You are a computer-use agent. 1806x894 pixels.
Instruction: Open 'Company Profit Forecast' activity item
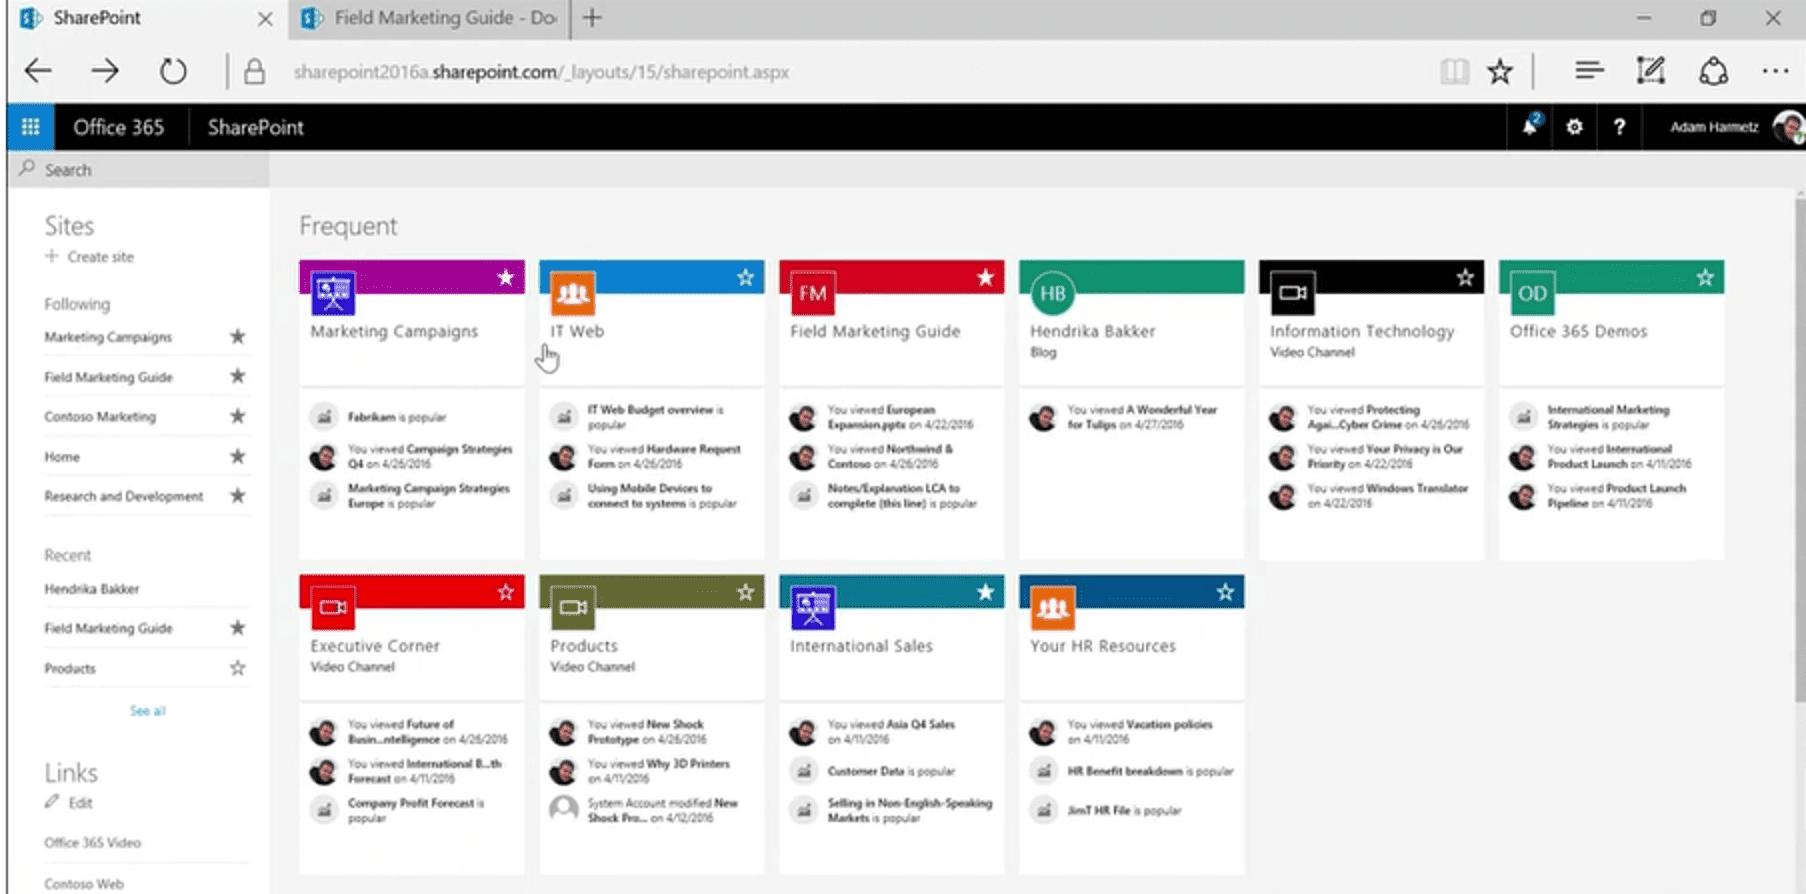click(x=416, y=810)
